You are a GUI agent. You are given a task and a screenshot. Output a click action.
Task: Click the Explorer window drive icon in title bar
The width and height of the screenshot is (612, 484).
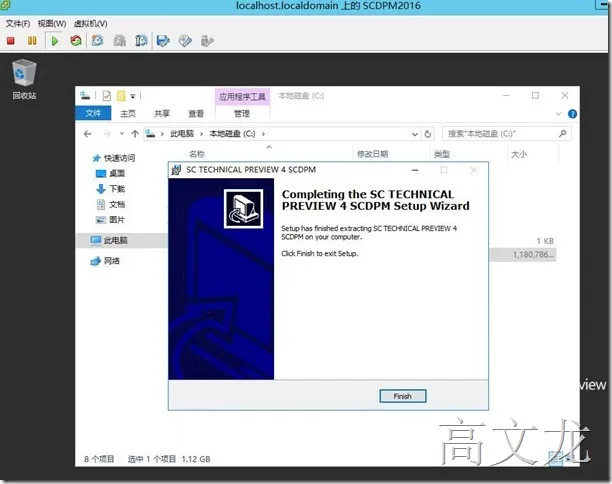(85, 96)
